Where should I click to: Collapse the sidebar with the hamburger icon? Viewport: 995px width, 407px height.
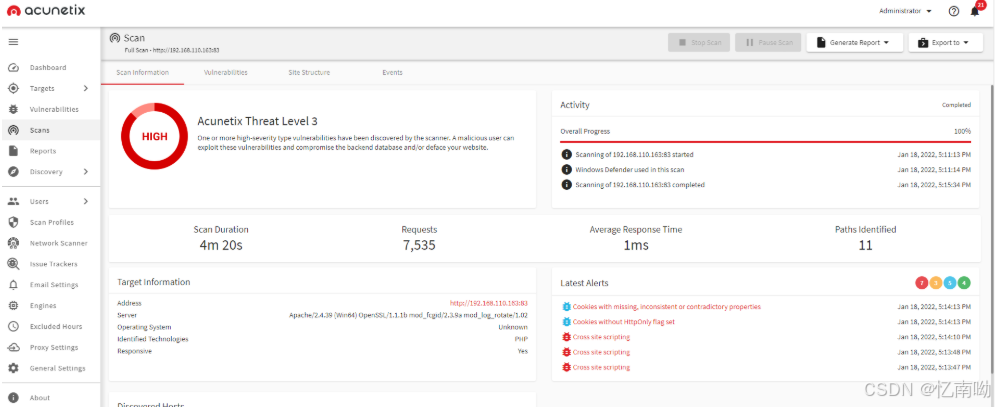[13, 42]
